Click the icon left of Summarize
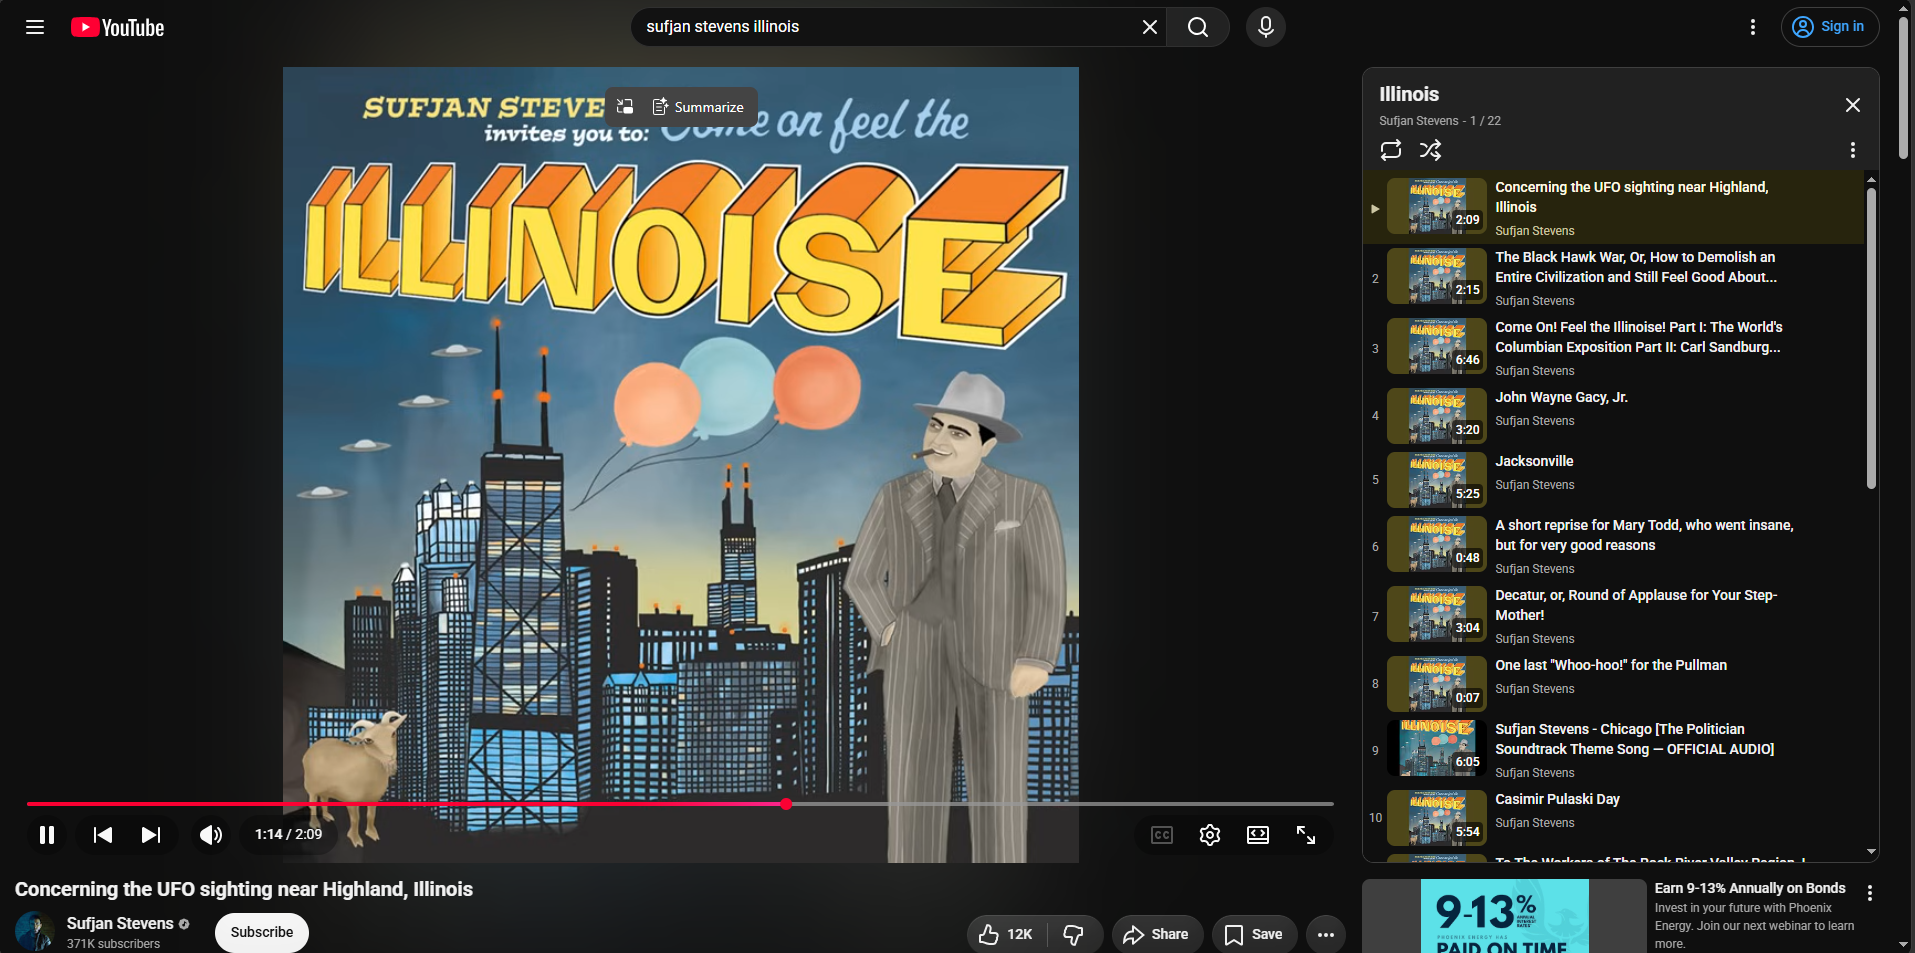The width and height of the screenshot is (1915, 953). pyautogui.click(x=625, y=107)
